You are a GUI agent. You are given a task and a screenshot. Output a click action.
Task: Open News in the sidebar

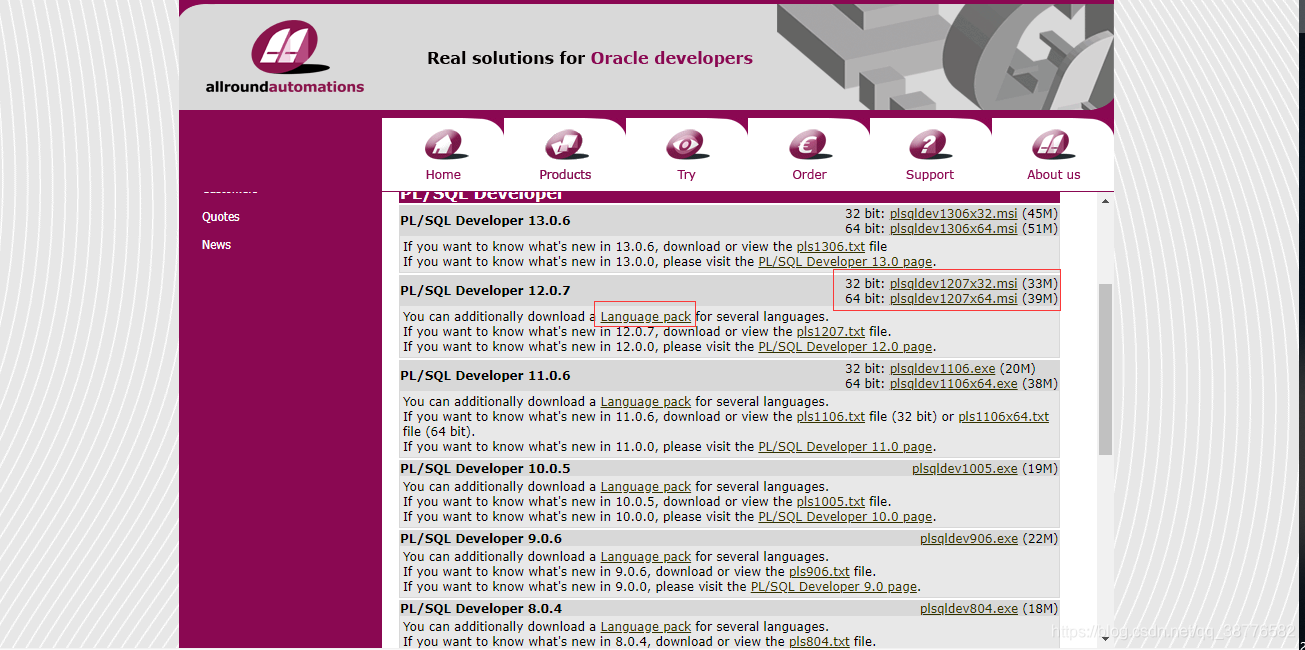[216, 244]
